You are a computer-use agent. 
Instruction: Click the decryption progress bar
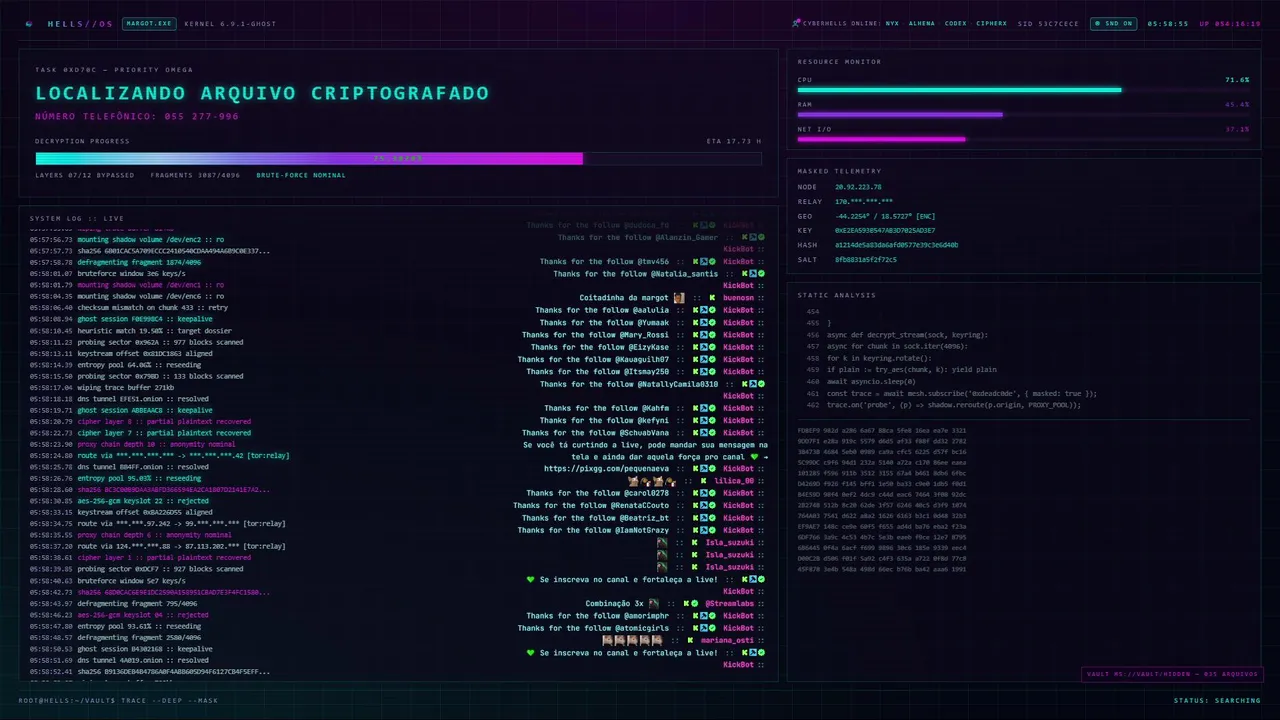398,158
